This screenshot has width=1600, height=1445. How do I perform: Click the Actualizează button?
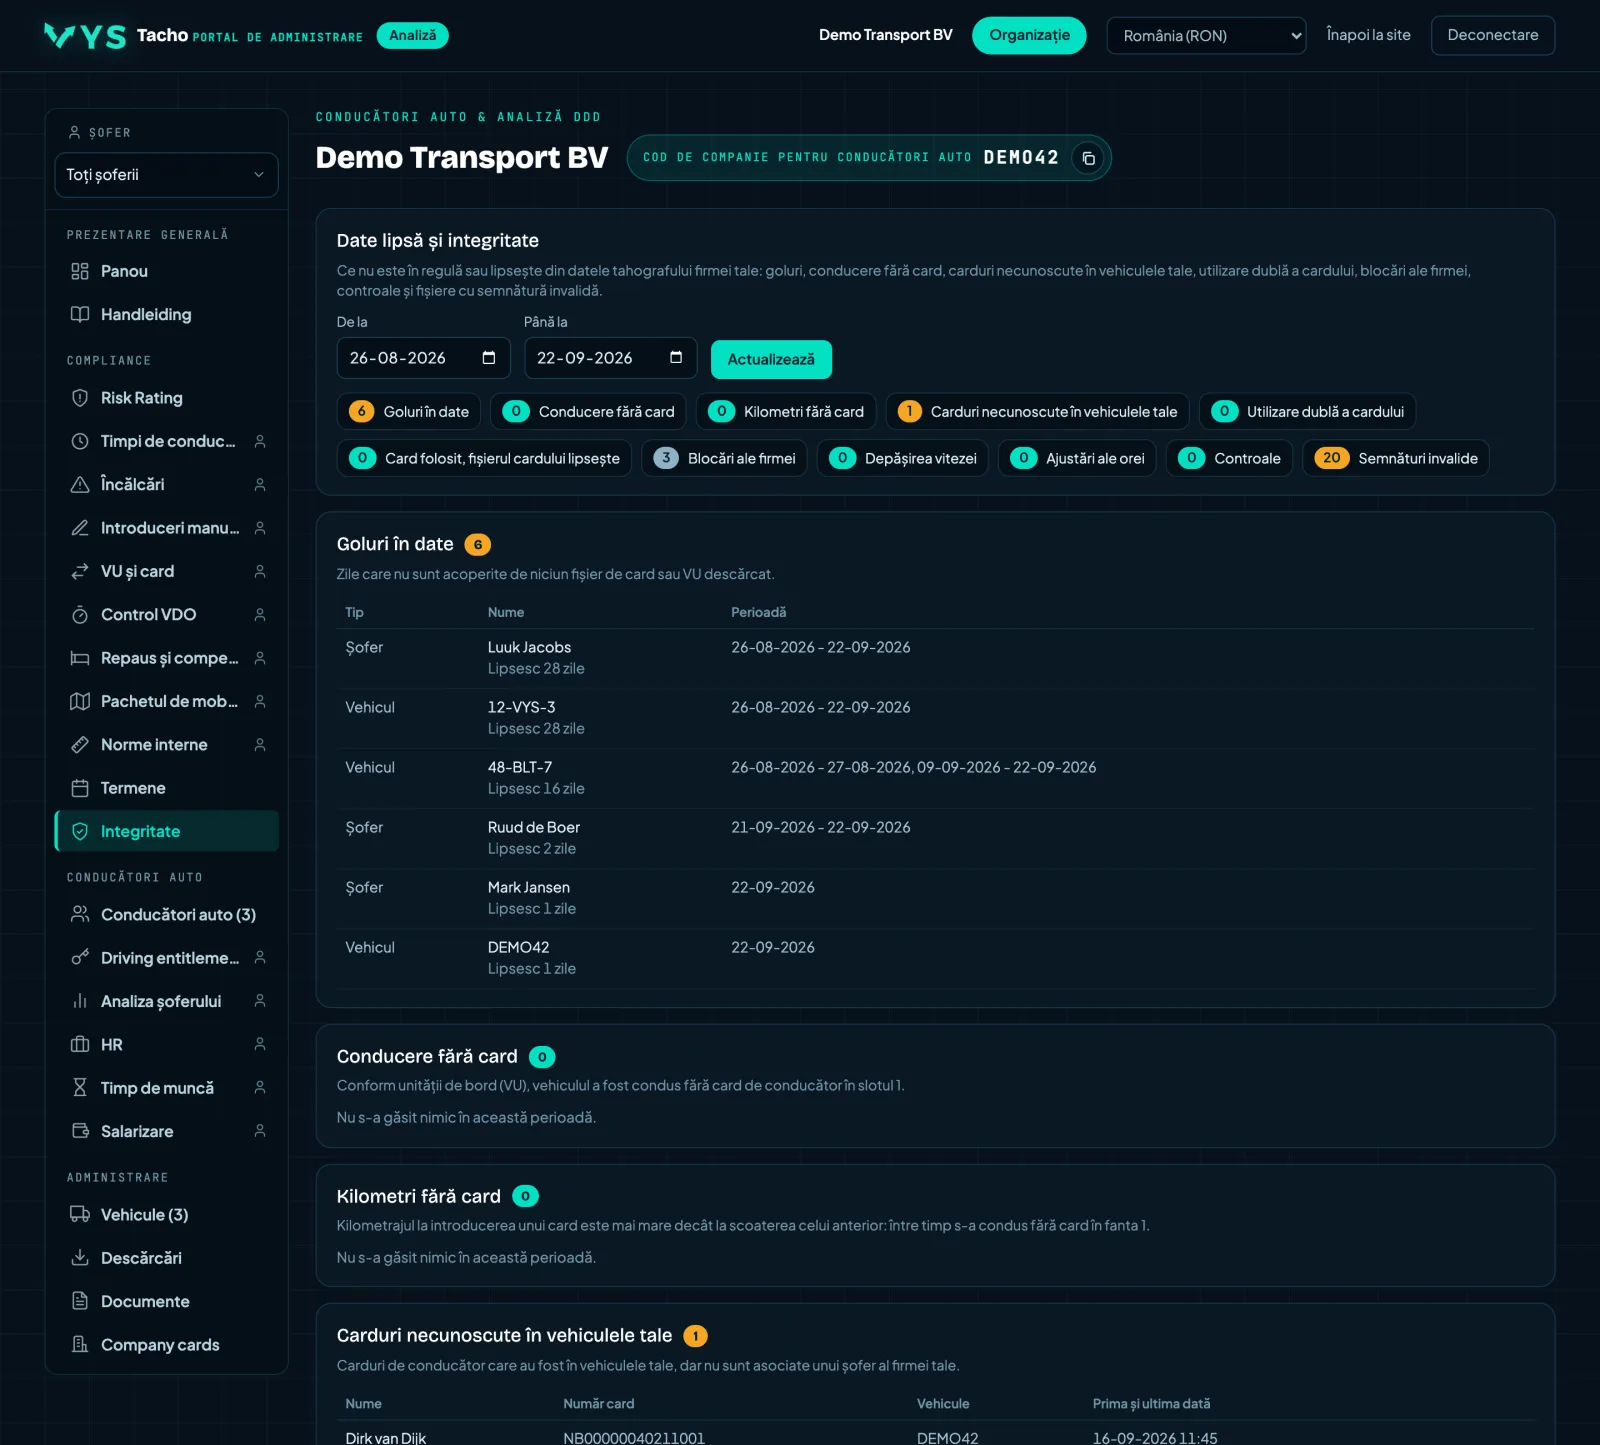tap(771, 359)
